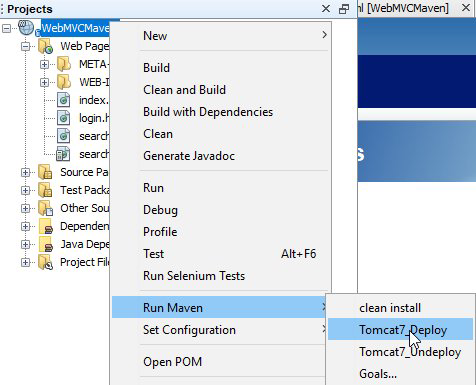Select Debug in the context menu
The image size is (476, 385).
point(221,210)
